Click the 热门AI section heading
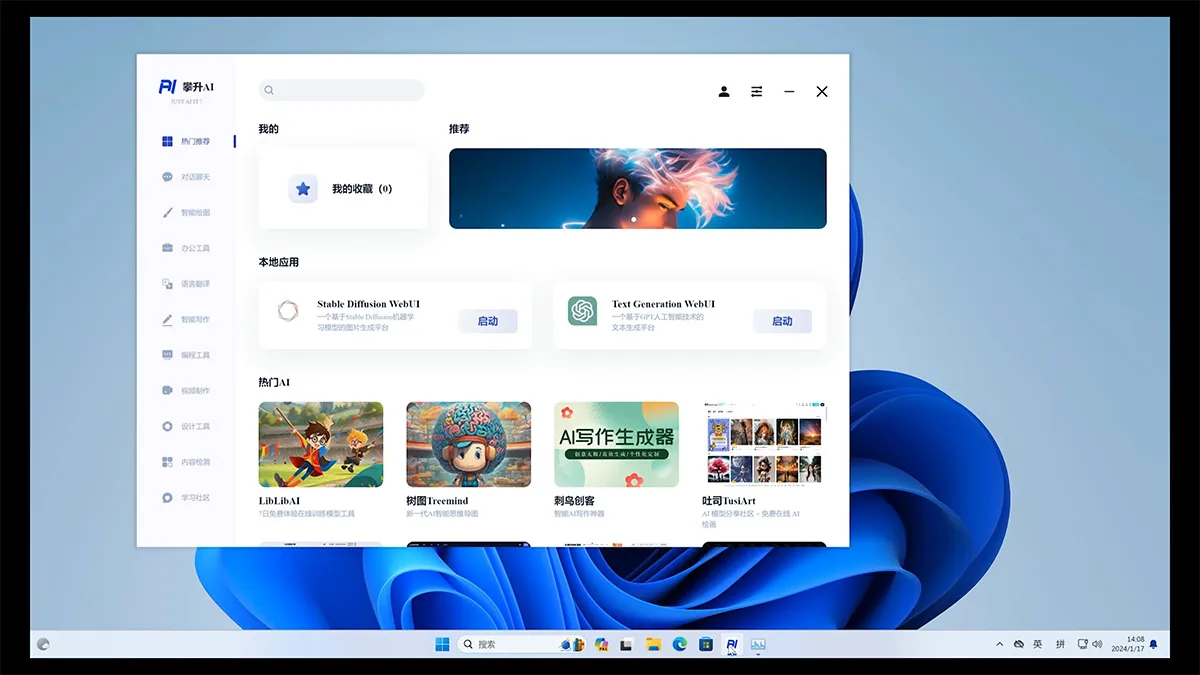The width and height of the screenshot is (1200, 675). pyautogui.click(x=275, y=382)
